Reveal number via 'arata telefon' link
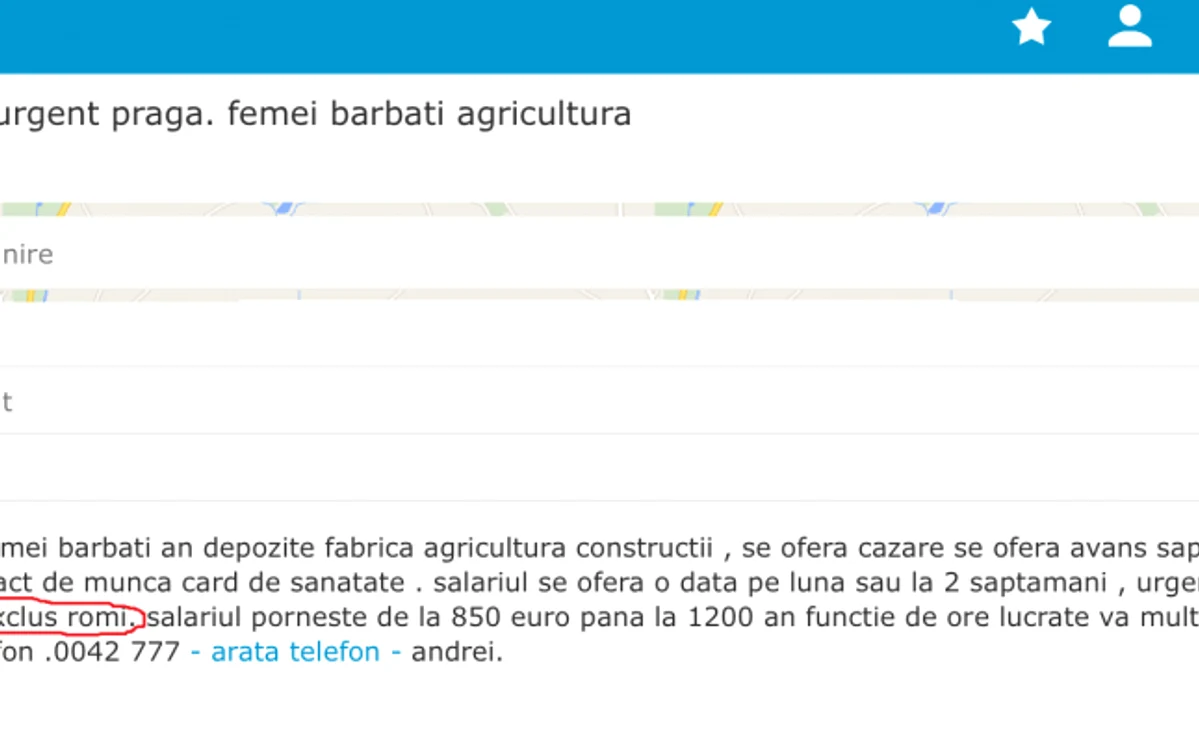1199x750 pixels. click(x=295, y=651)
